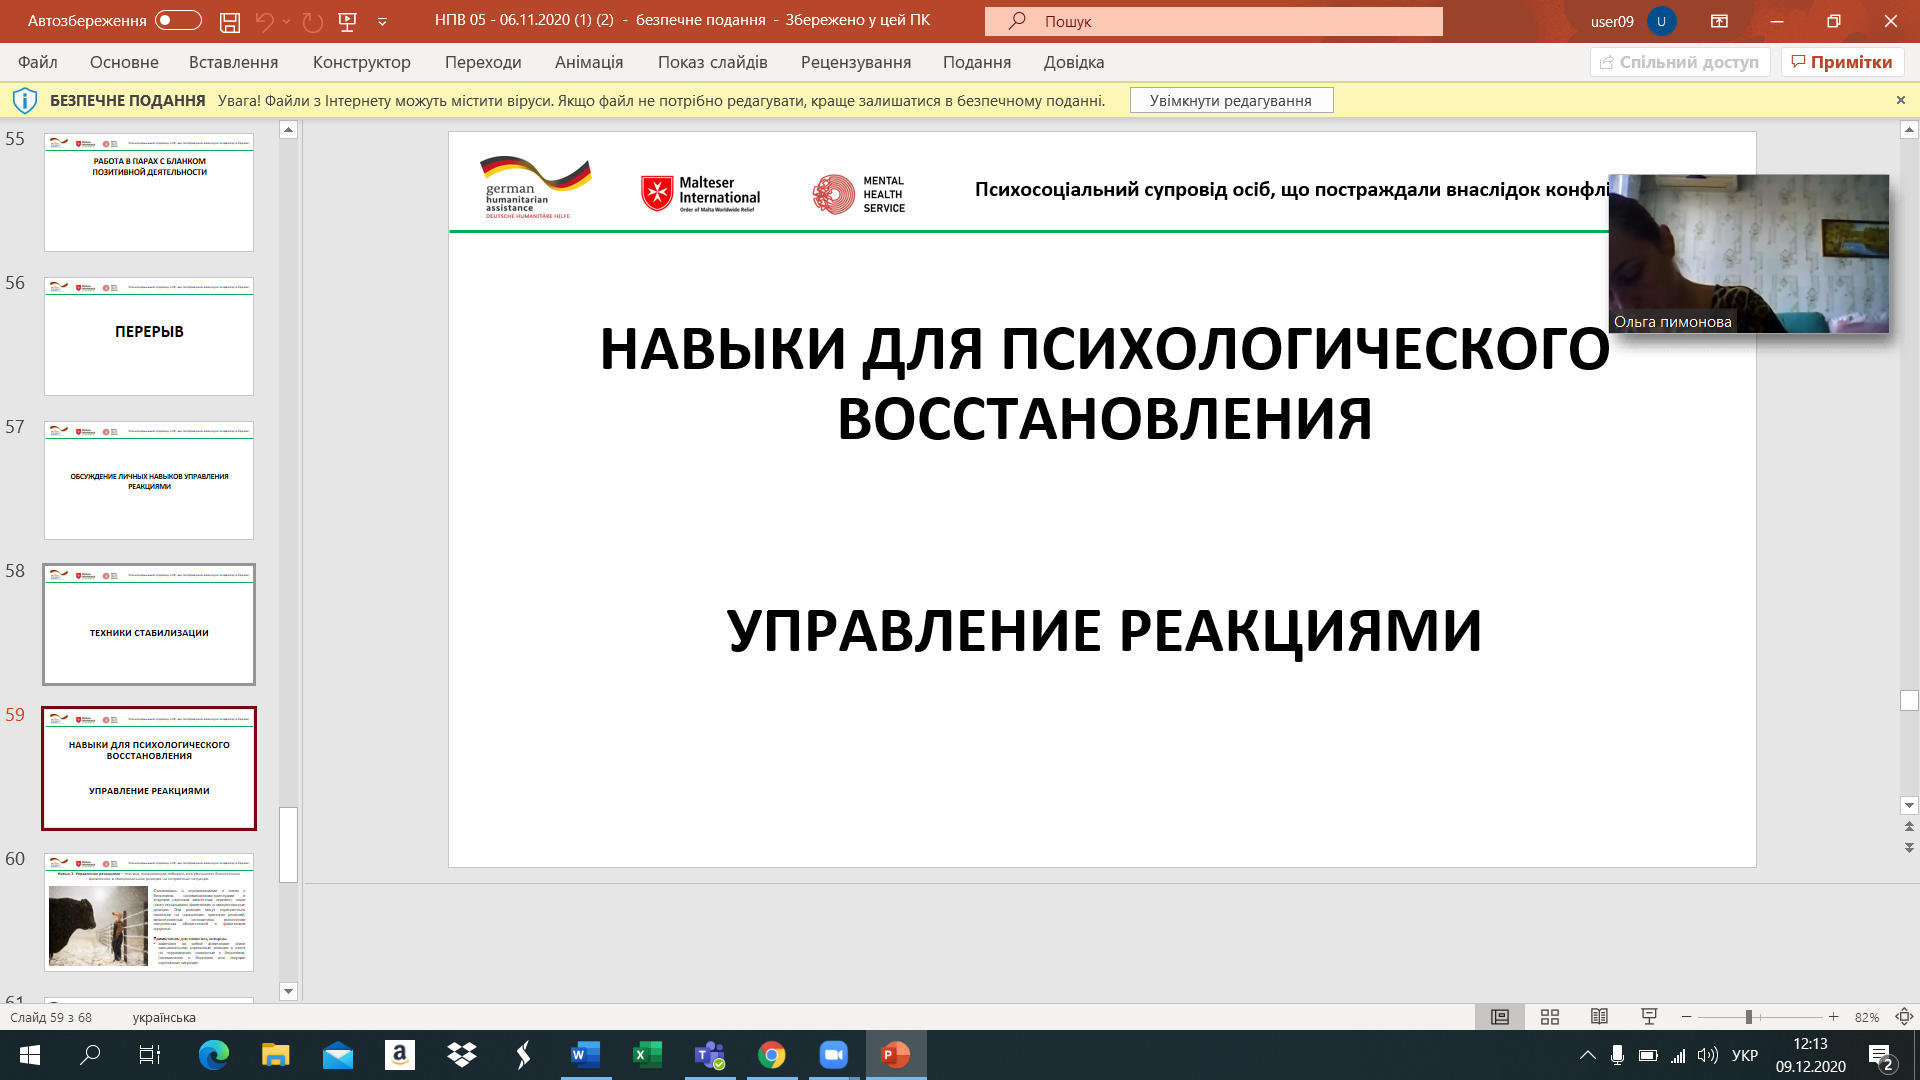Click Слайд 59 з 68 status text
1920x1080 pixels.
[x=51, y=1017]
